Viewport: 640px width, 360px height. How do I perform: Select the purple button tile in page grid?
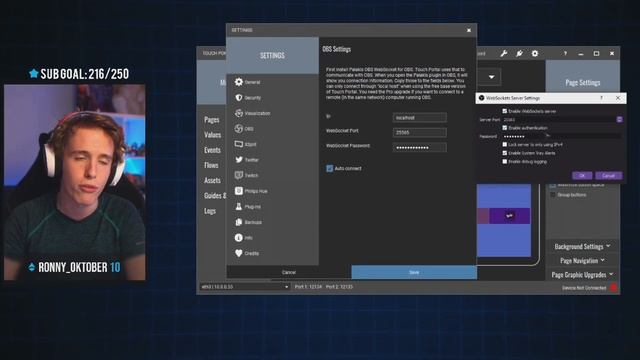pyautogui.click(x=509, y=216)
